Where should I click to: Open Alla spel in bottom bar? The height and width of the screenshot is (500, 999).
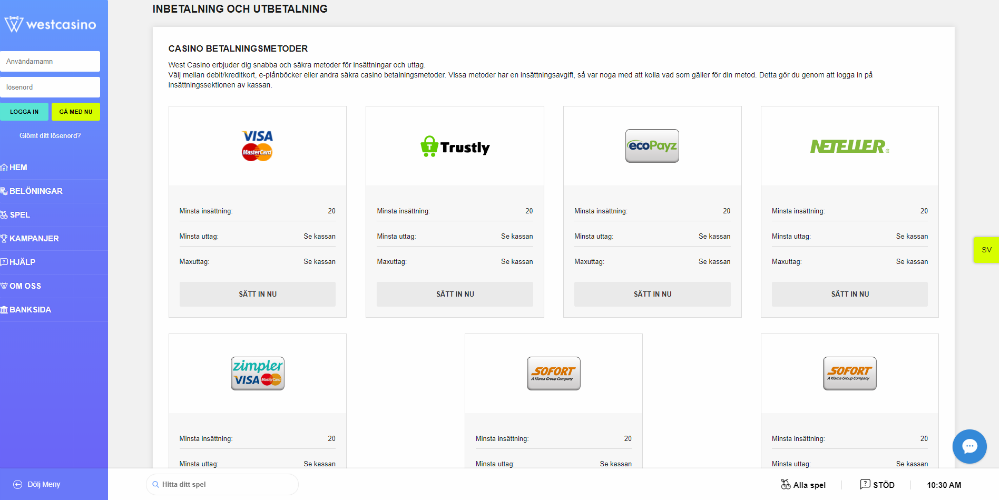click(803, 485)
